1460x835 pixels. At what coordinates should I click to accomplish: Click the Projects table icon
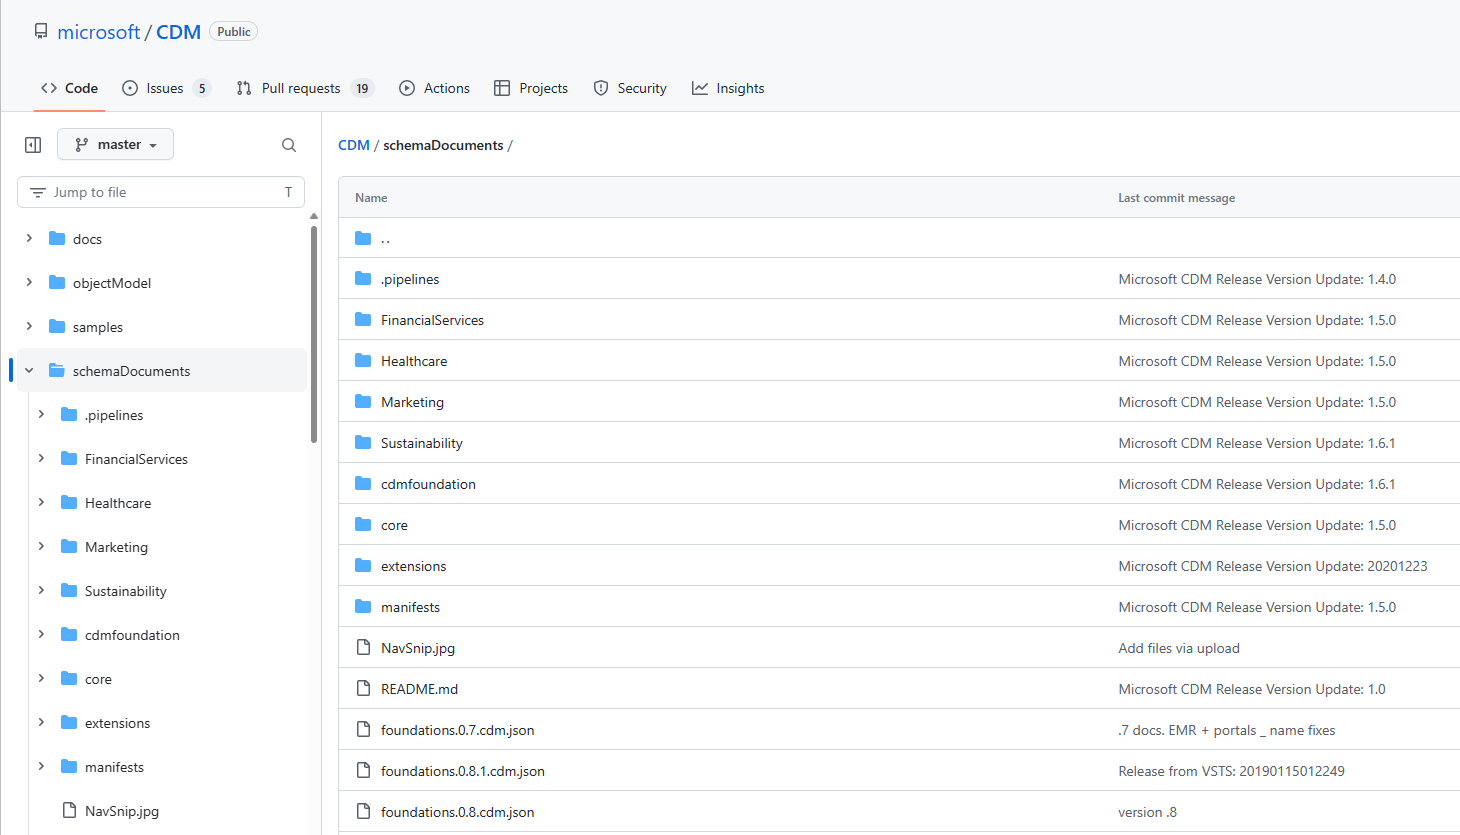pyautogui.click(x=502, y=88)
